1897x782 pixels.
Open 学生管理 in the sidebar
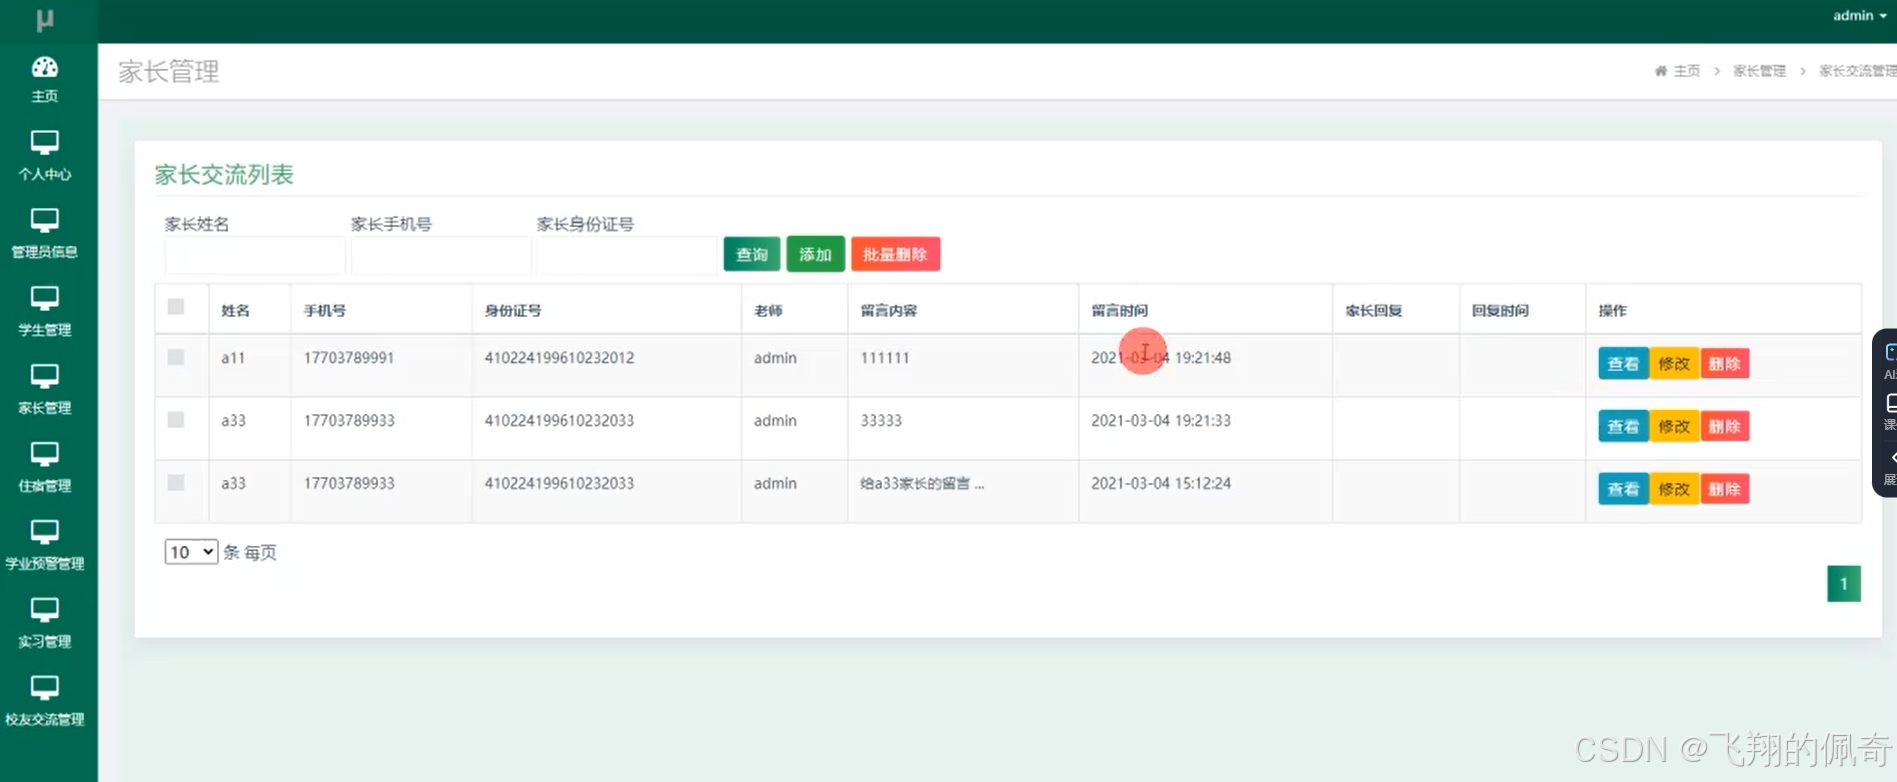[45, 312]
